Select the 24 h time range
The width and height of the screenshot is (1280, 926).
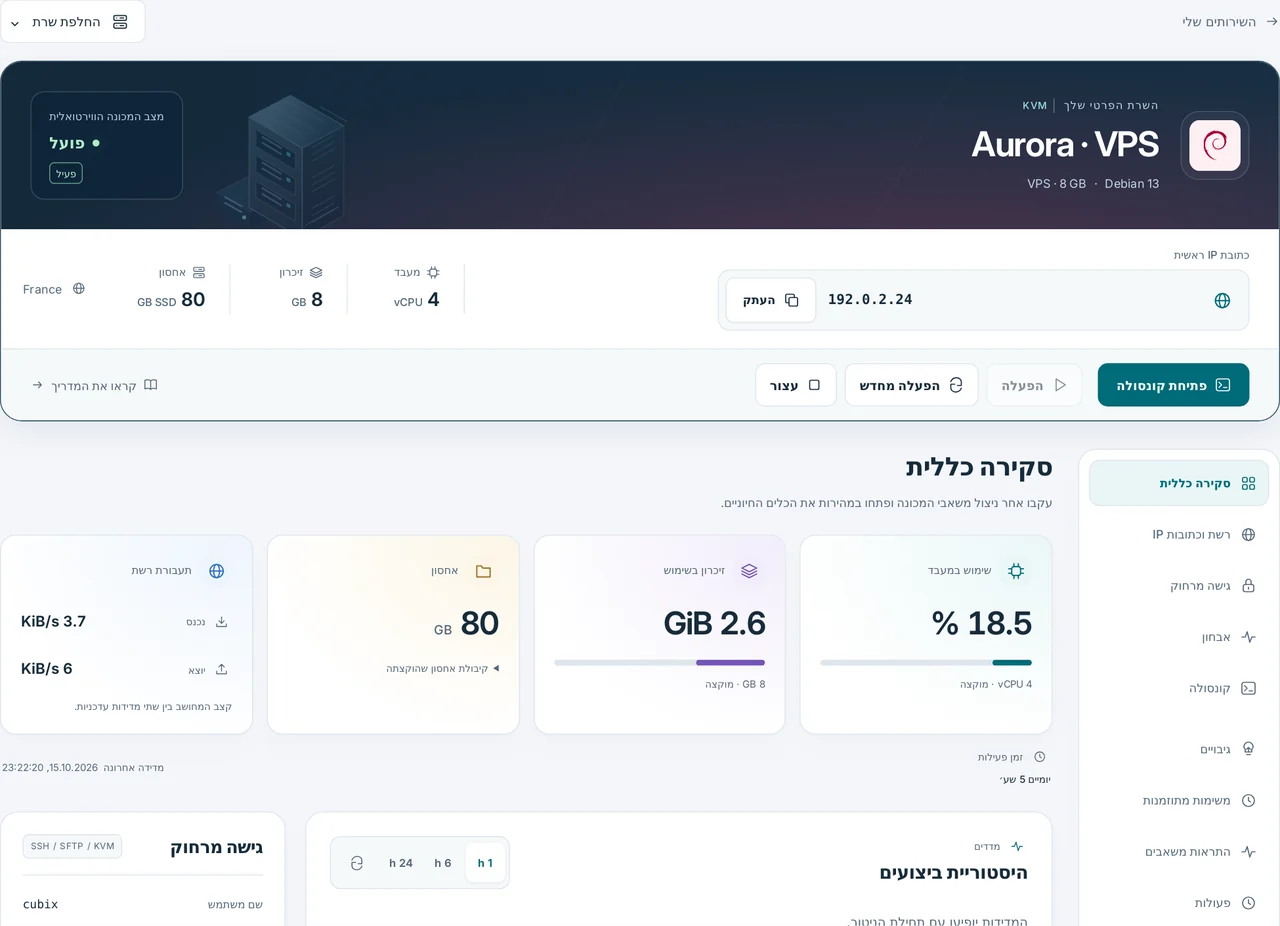click(x=401, y=863)
